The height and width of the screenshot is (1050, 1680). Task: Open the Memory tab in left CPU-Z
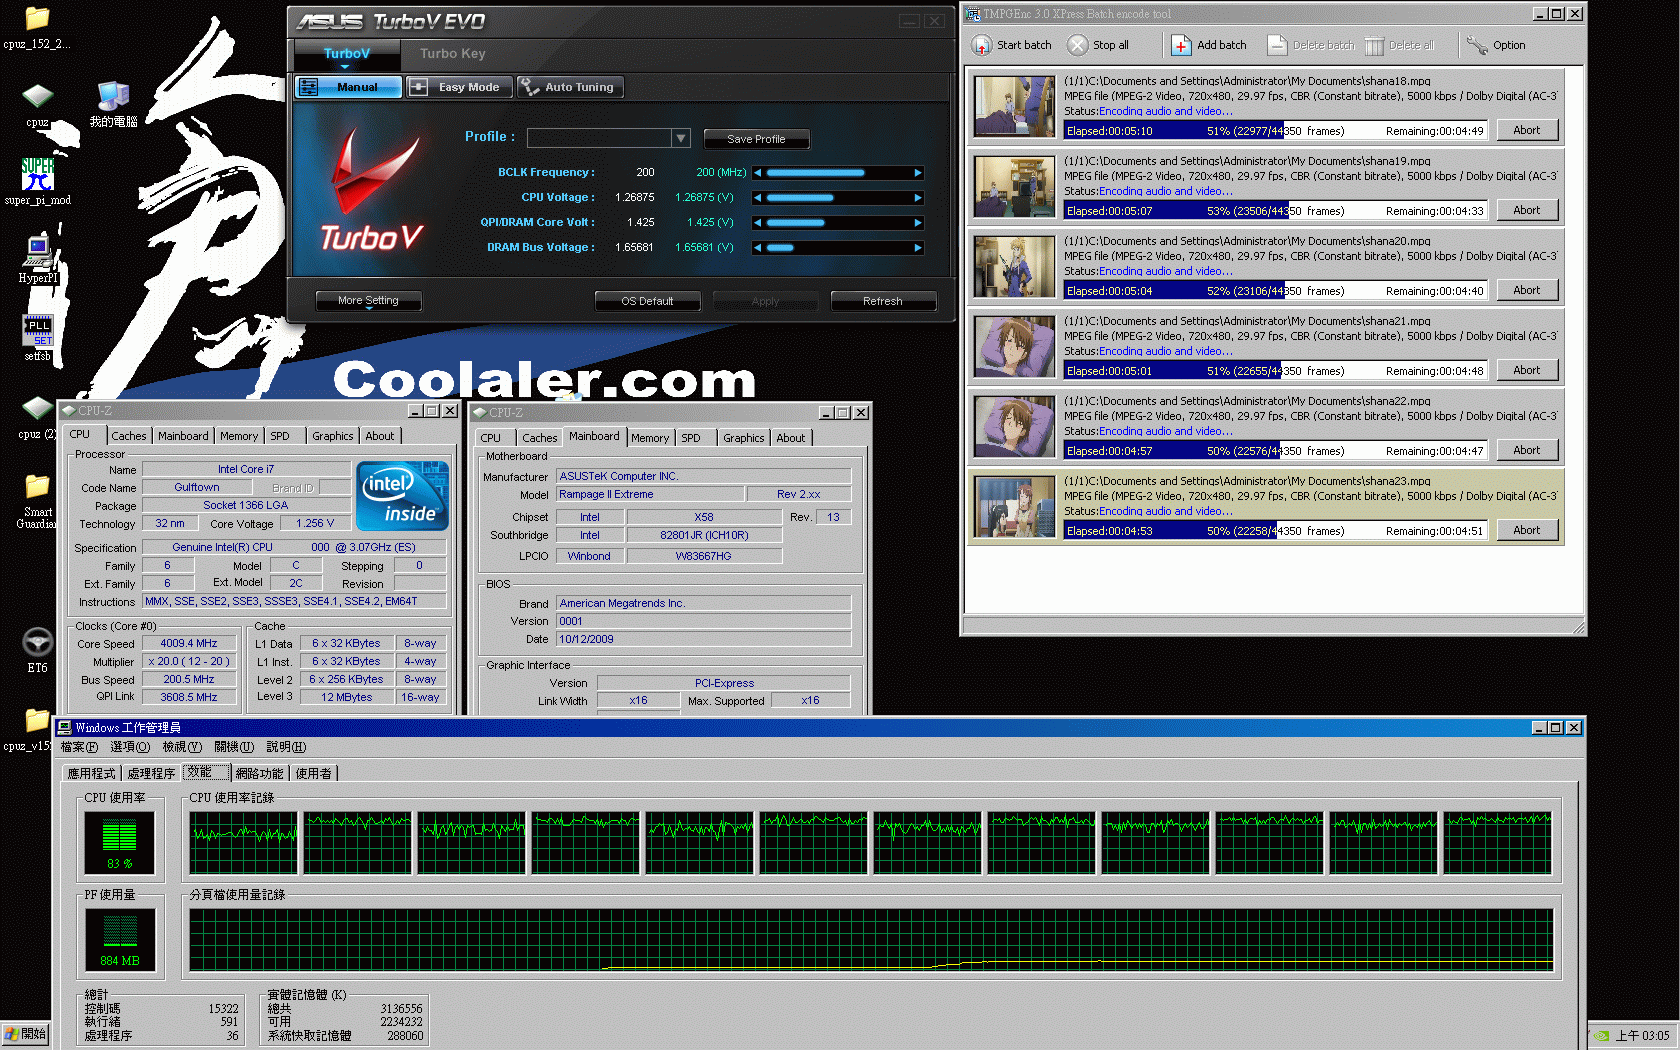pos(239,436)
